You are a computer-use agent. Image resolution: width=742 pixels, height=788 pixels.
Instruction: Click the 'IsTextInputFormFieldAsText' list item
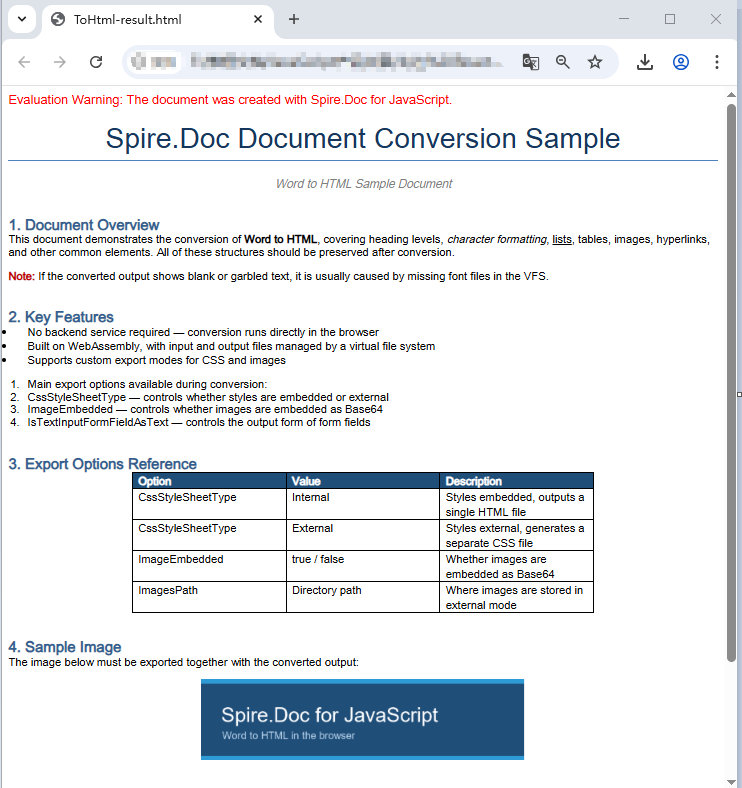tap(199, 422)
